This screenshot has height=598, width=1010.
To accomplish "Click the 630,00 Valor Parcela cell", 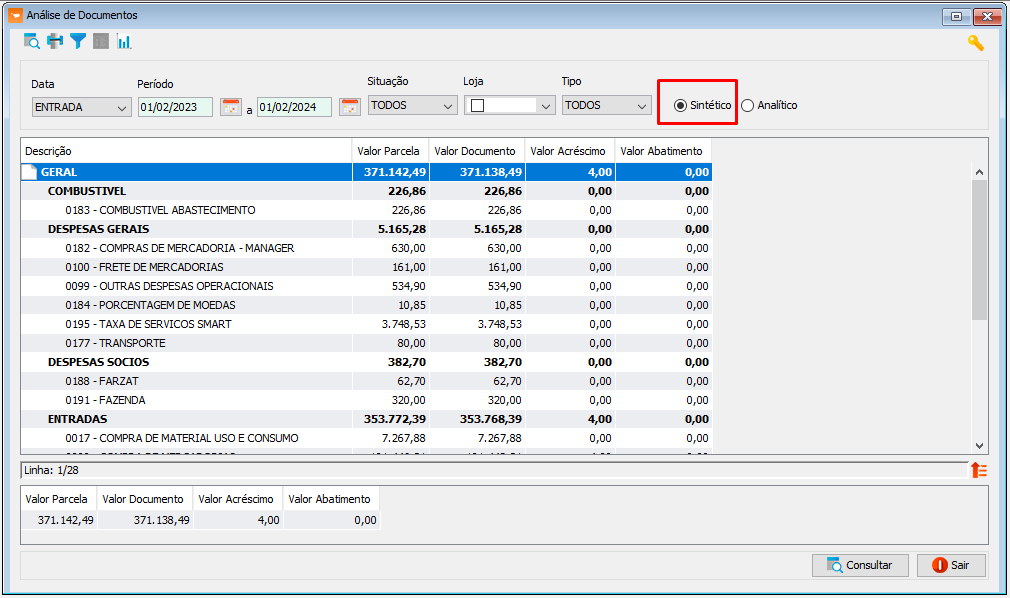I will (x=390, y=248).
